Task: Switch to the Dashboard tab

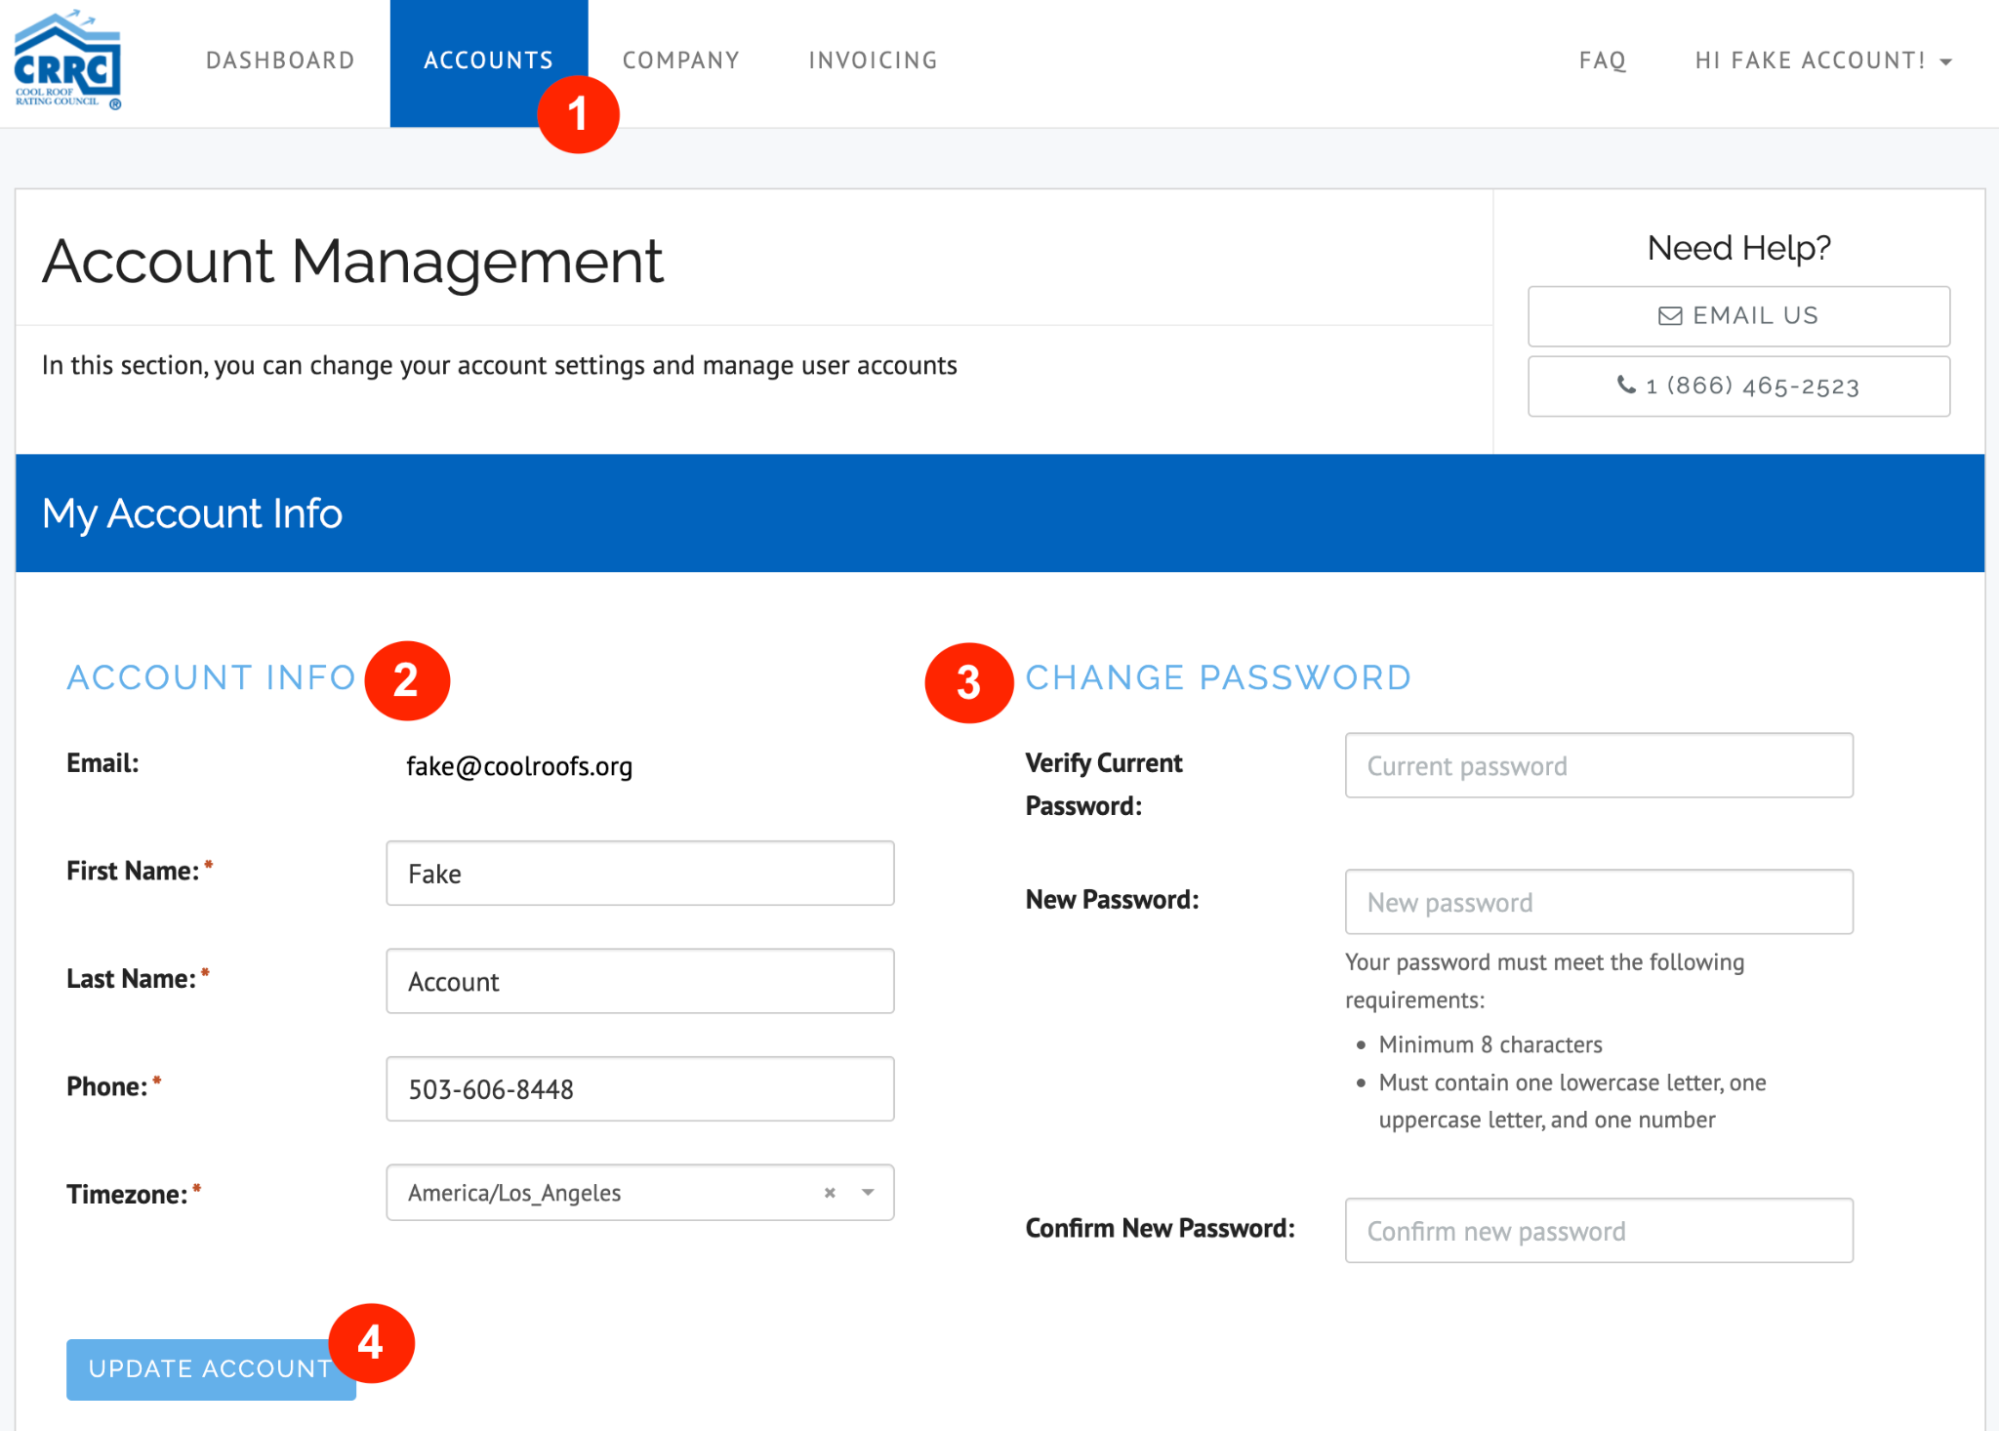Action: [279, 60]
